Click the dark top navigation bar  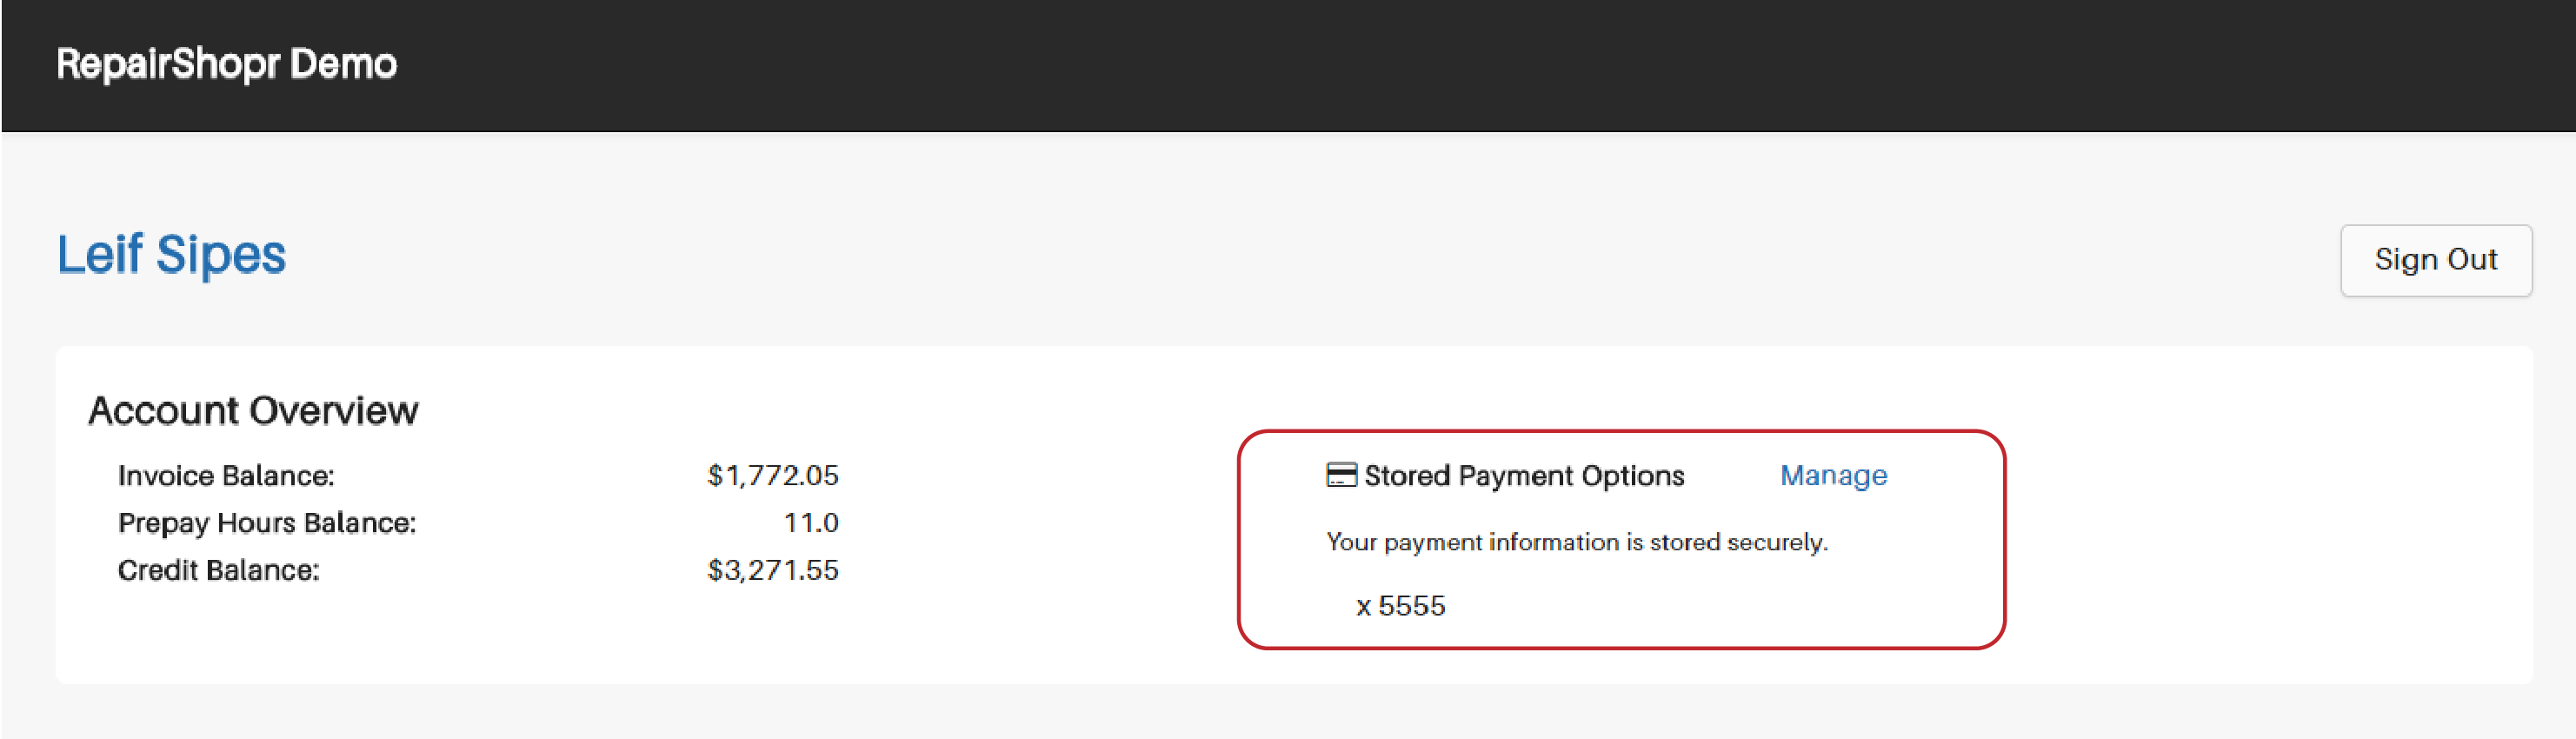coord(1288,66)
